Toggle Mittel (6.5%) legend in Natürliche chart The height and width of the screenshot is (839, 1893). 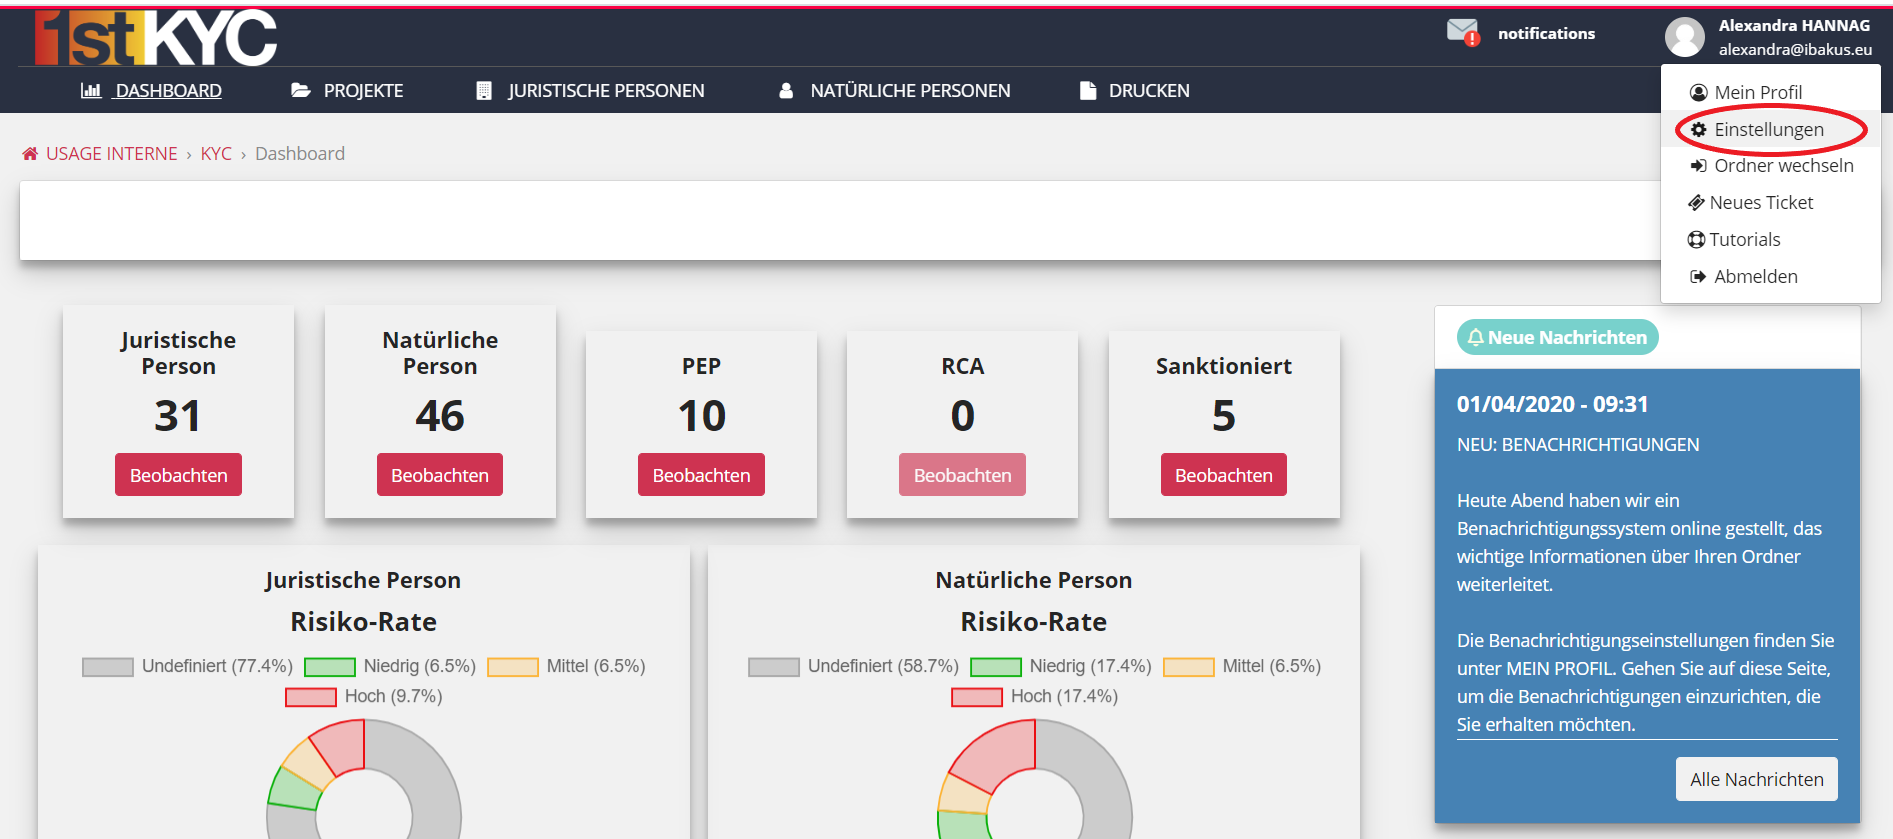(1189, 667)
